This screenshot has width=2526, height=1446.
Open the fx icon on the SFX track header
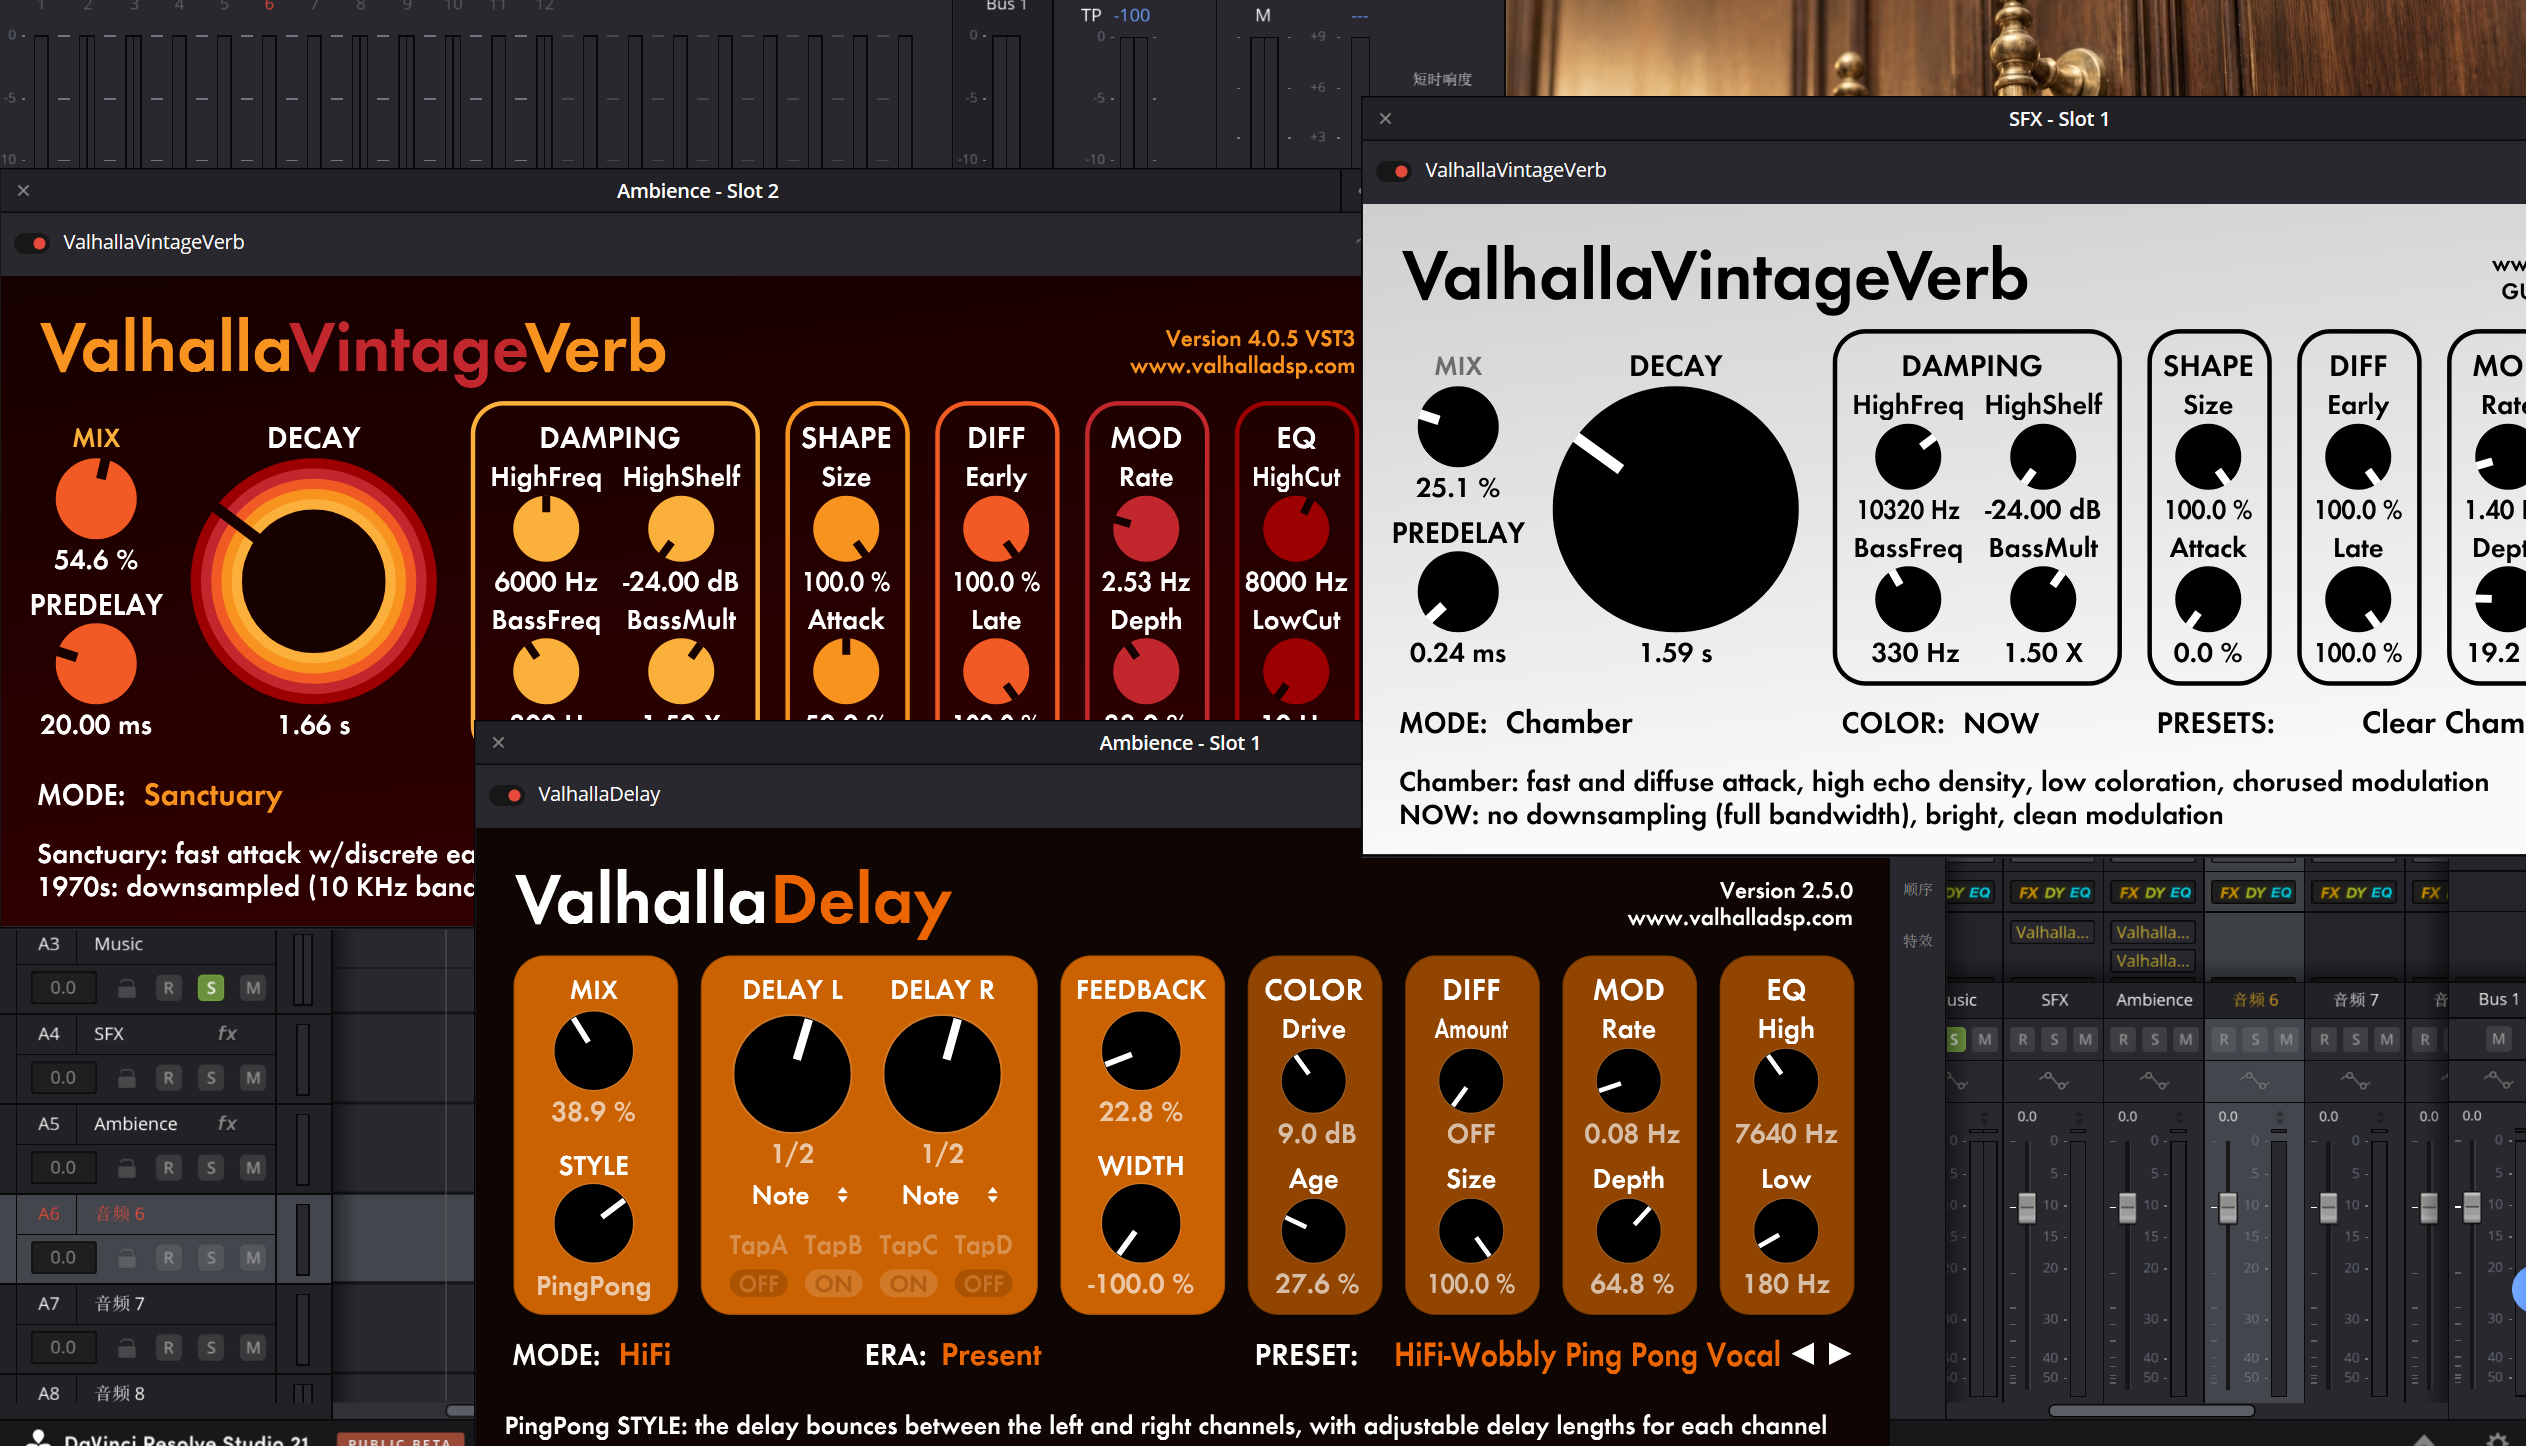click(227, 1033)
